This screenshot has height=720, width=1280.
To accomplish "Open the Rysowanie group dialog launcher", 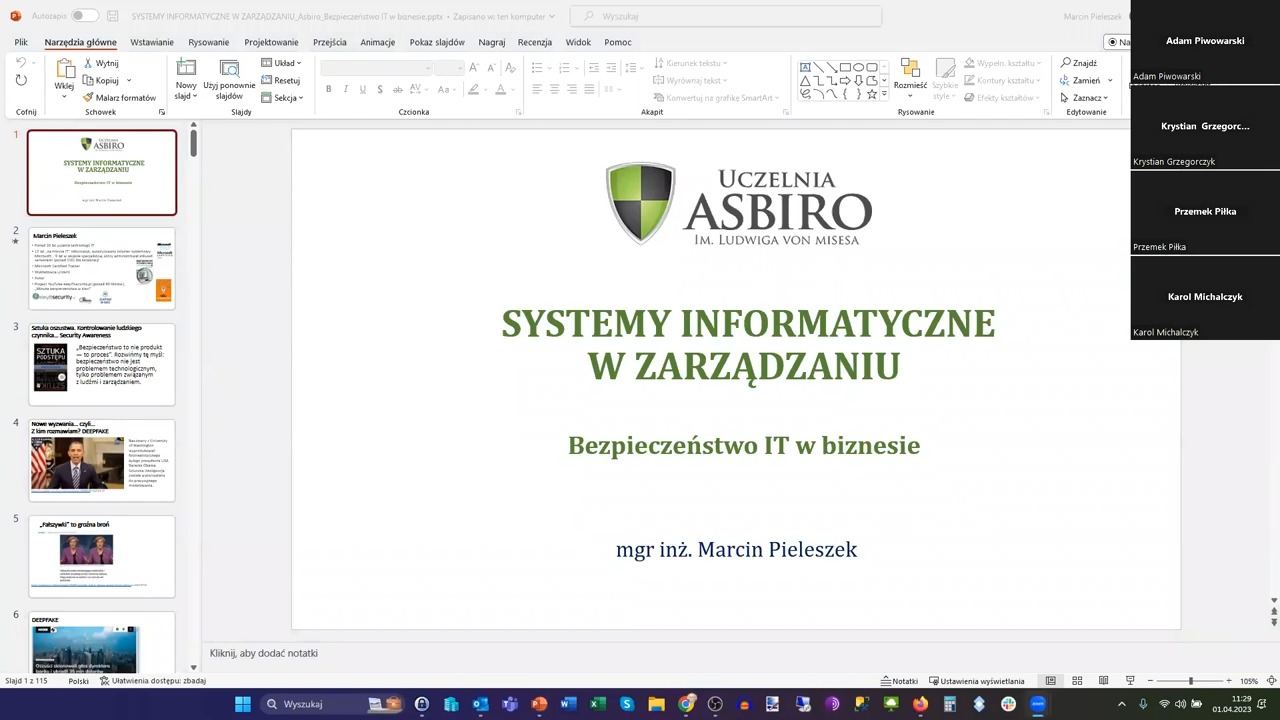I will coord(1045,112).
